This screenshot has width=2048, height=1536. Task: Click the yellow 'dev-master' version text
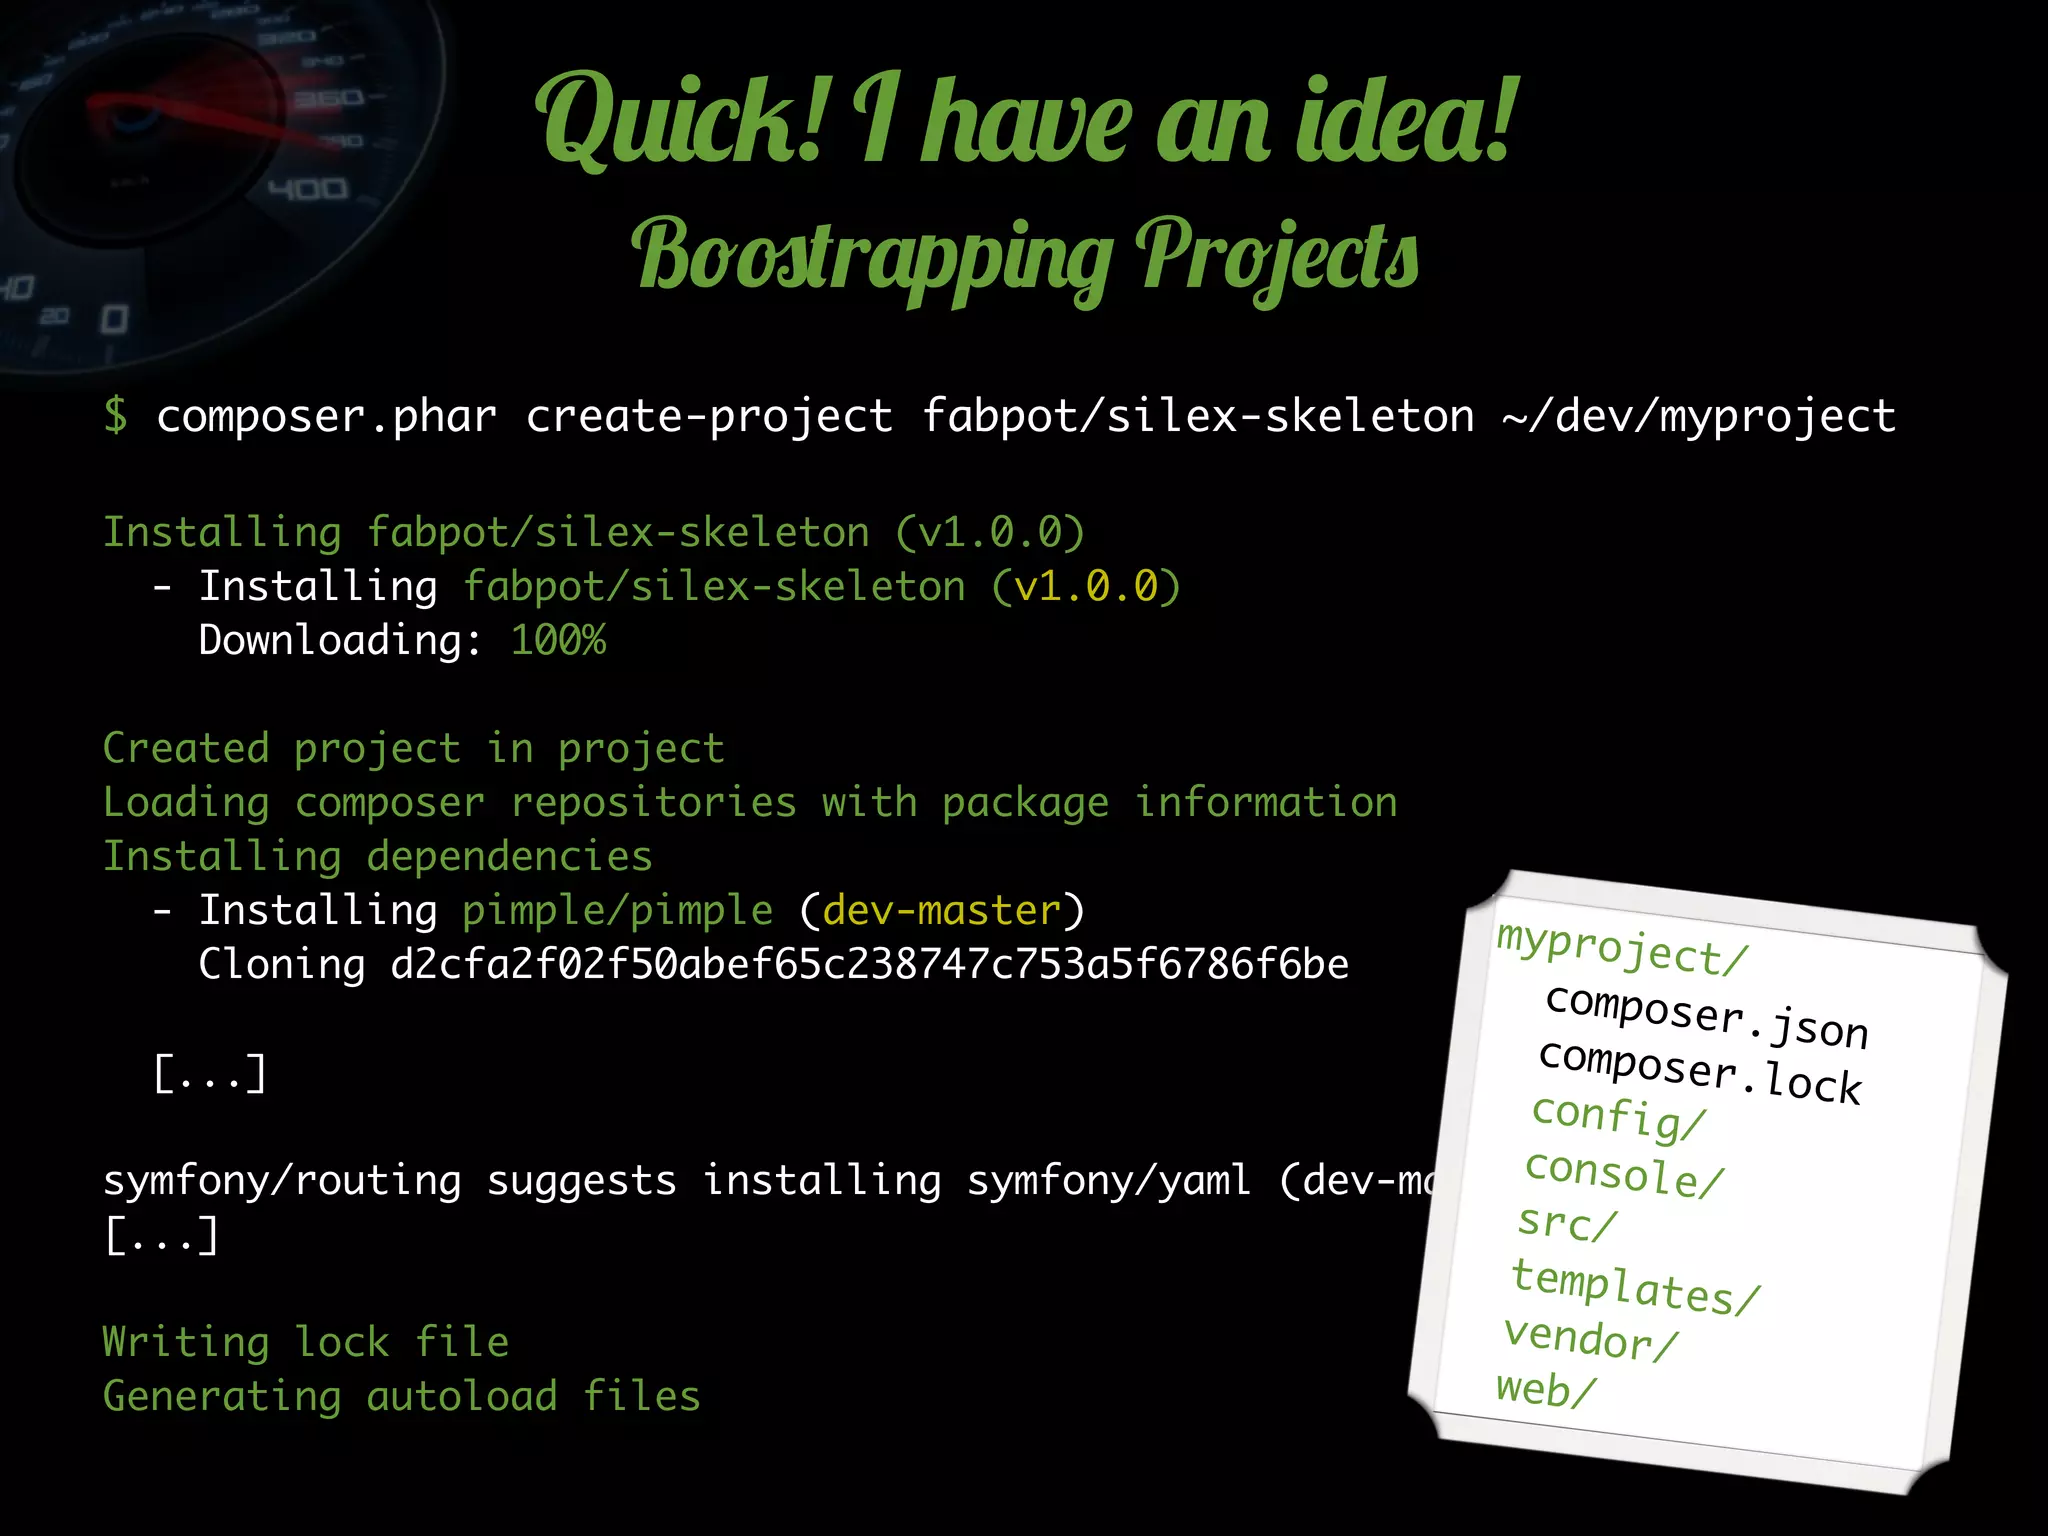coord(941,911)
